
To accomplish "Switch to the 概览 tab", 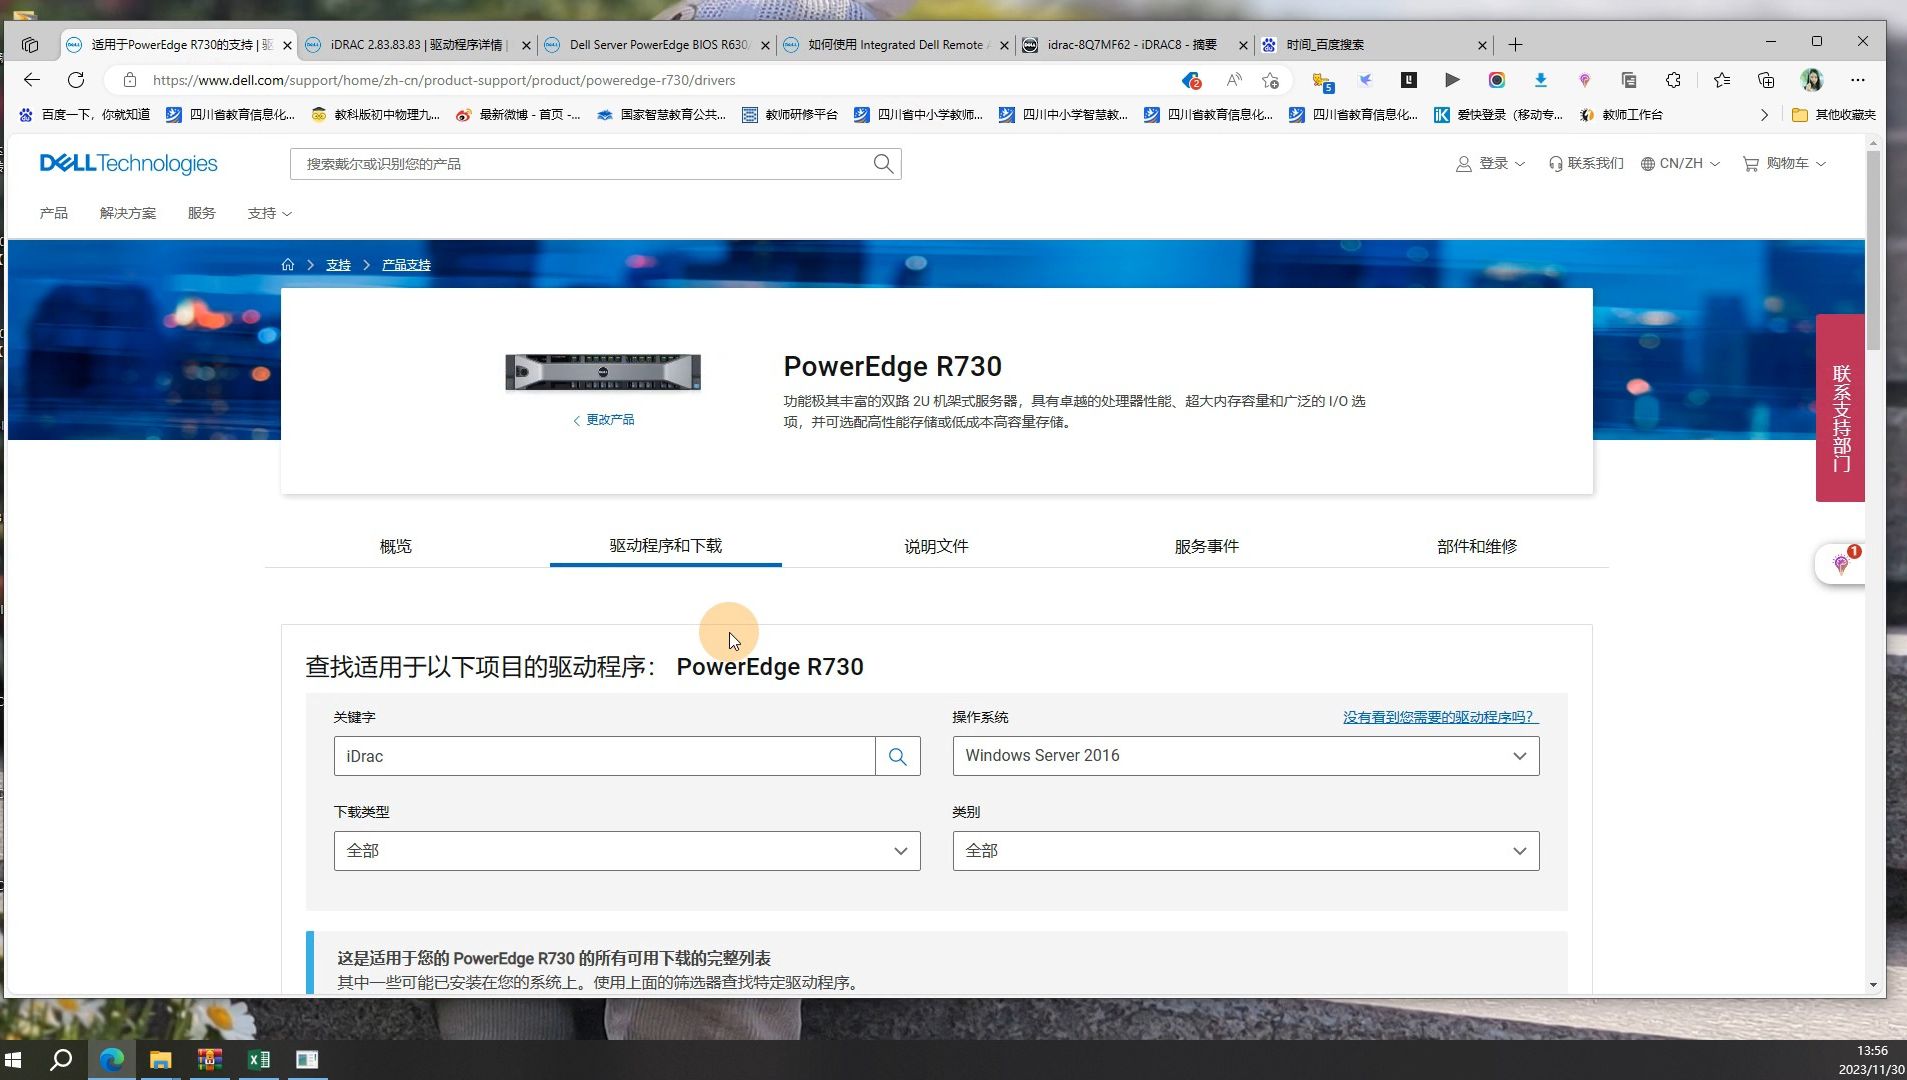I will (396, 546).
